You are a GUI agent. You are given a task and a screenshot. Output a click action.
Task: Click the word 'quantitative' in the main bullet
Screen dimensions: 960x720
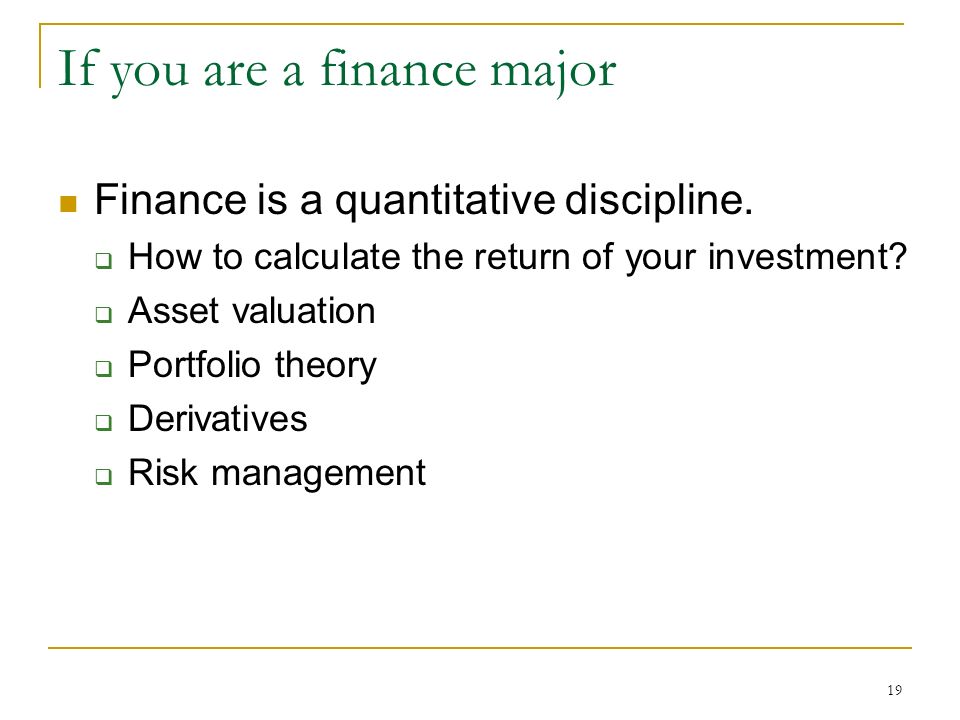coord(445,202)
